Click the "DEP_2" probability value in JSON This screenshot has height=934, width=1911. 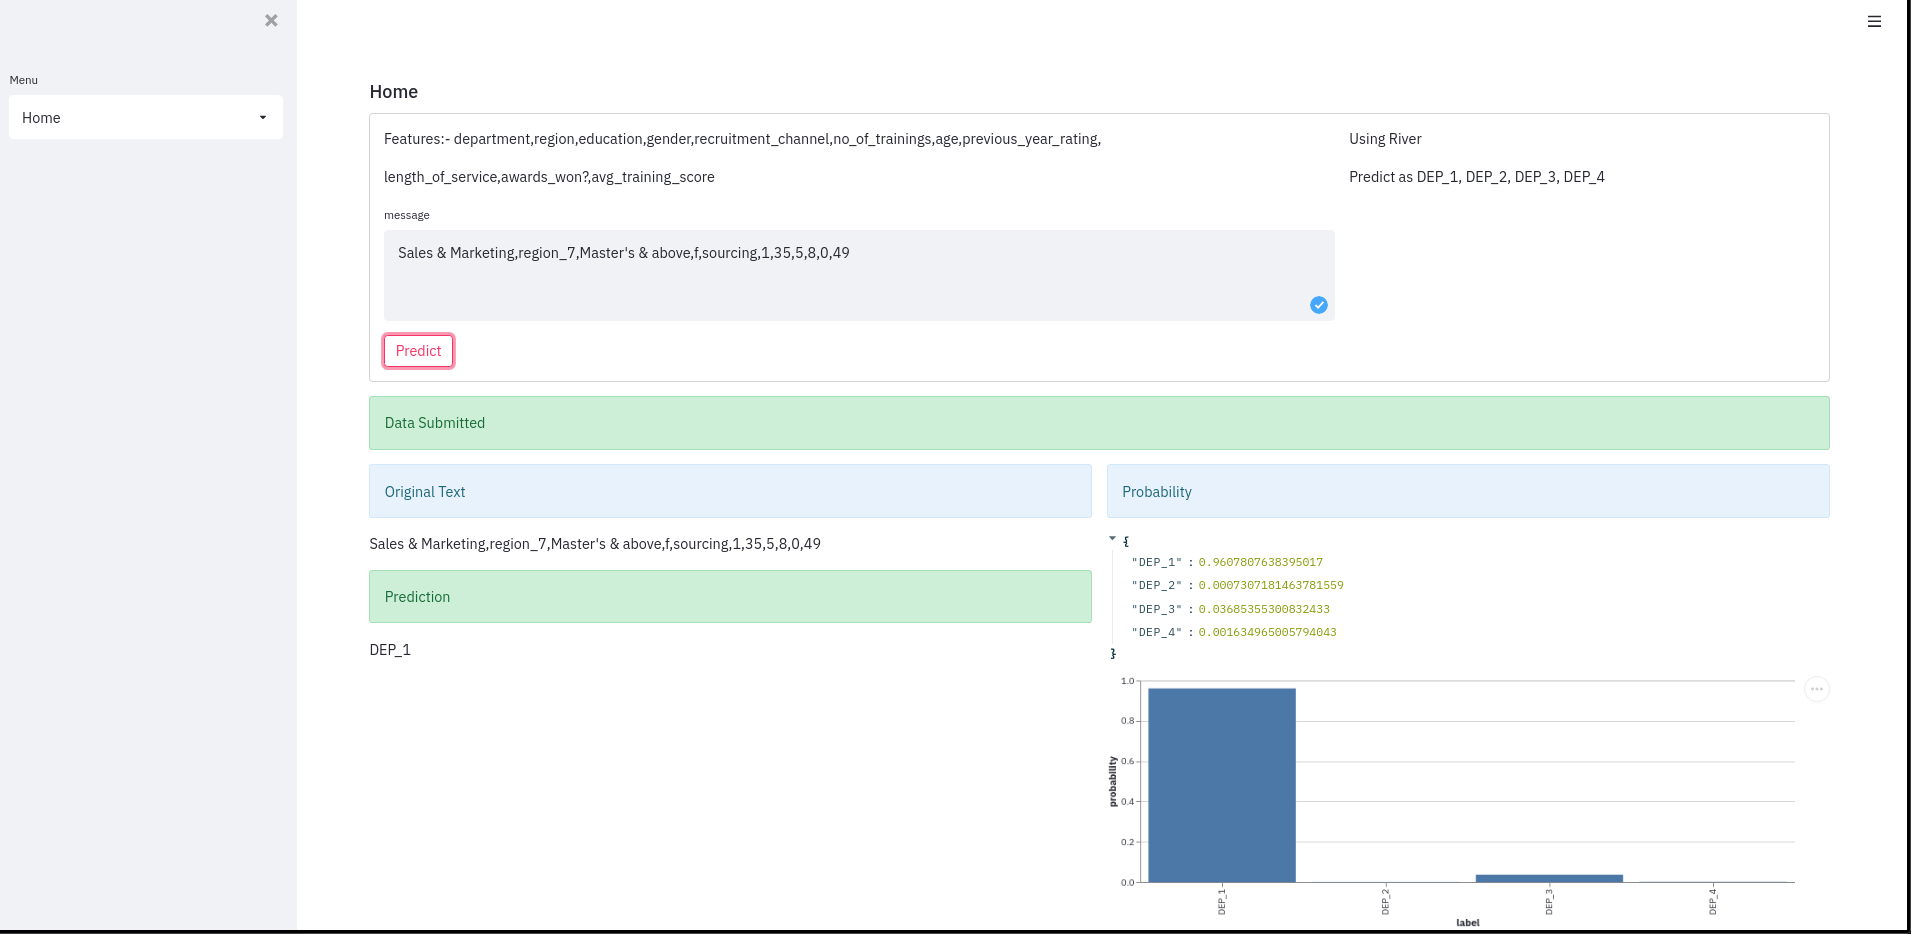1271,585
